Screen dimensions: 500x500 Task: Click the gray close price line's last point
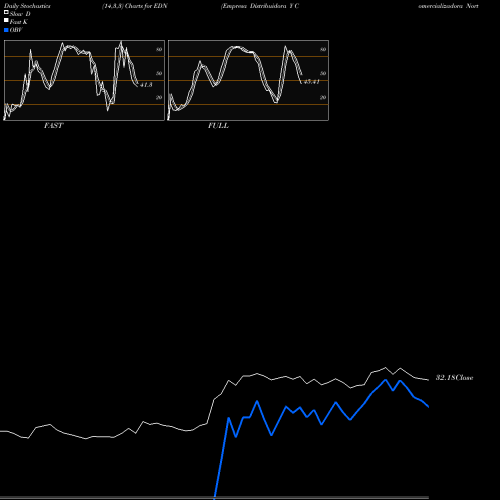coord(428,380)
